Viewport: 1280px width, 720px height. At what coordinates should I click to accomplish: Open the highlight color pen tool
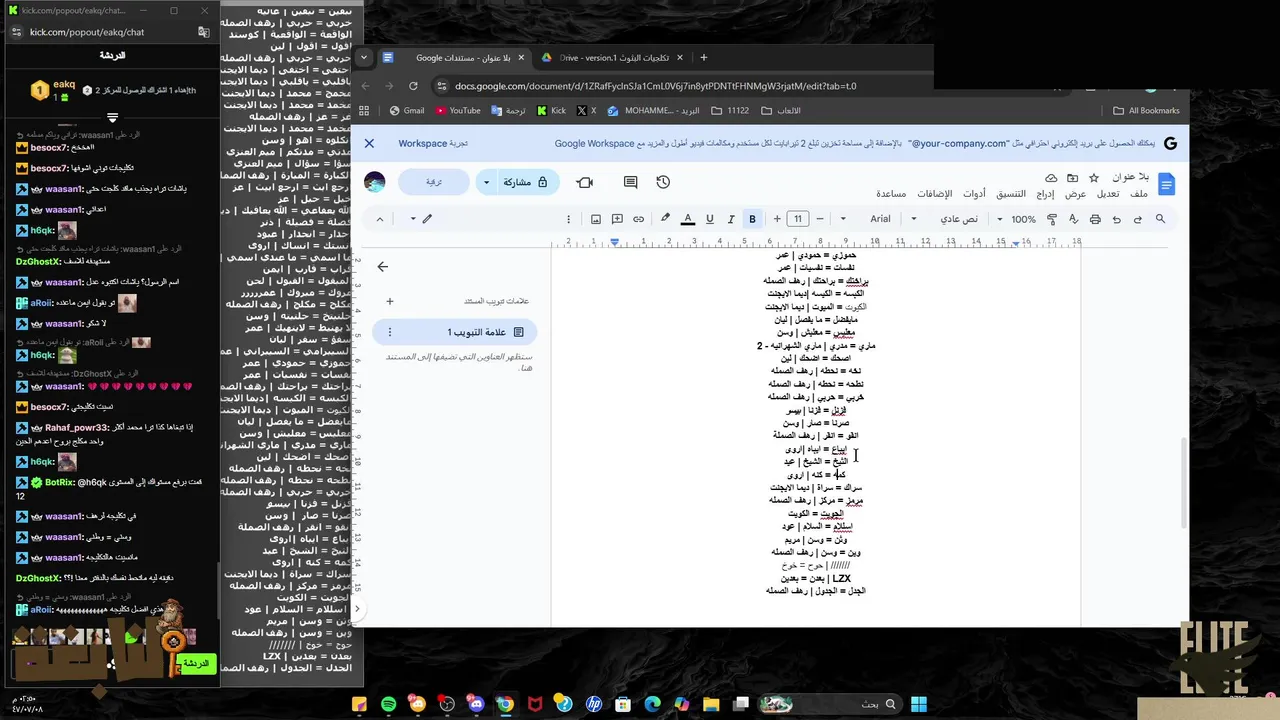coord(666,219)
